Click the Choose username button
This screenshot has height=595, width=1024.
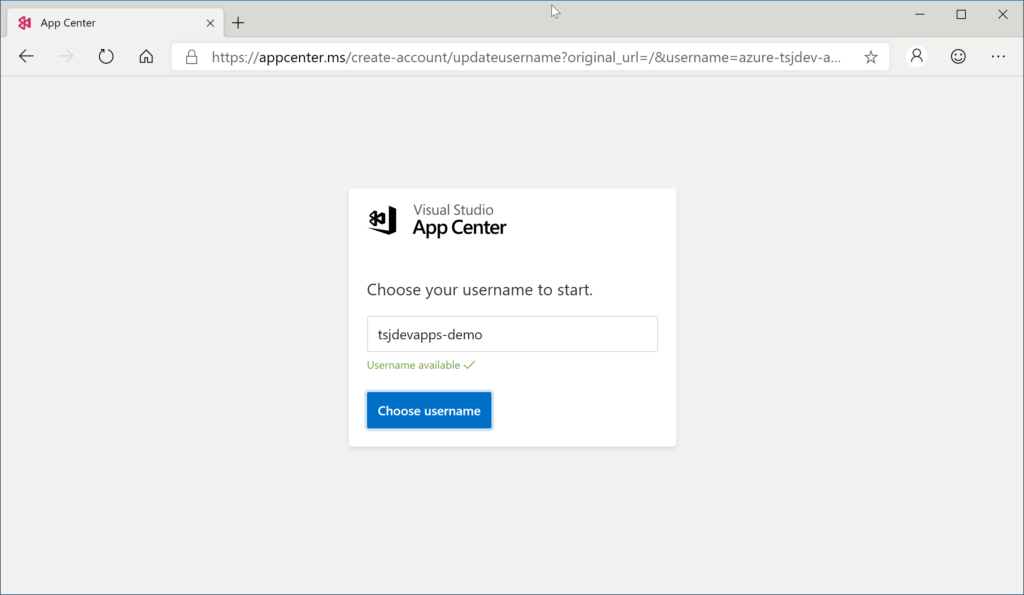click(x=429, y=410)
